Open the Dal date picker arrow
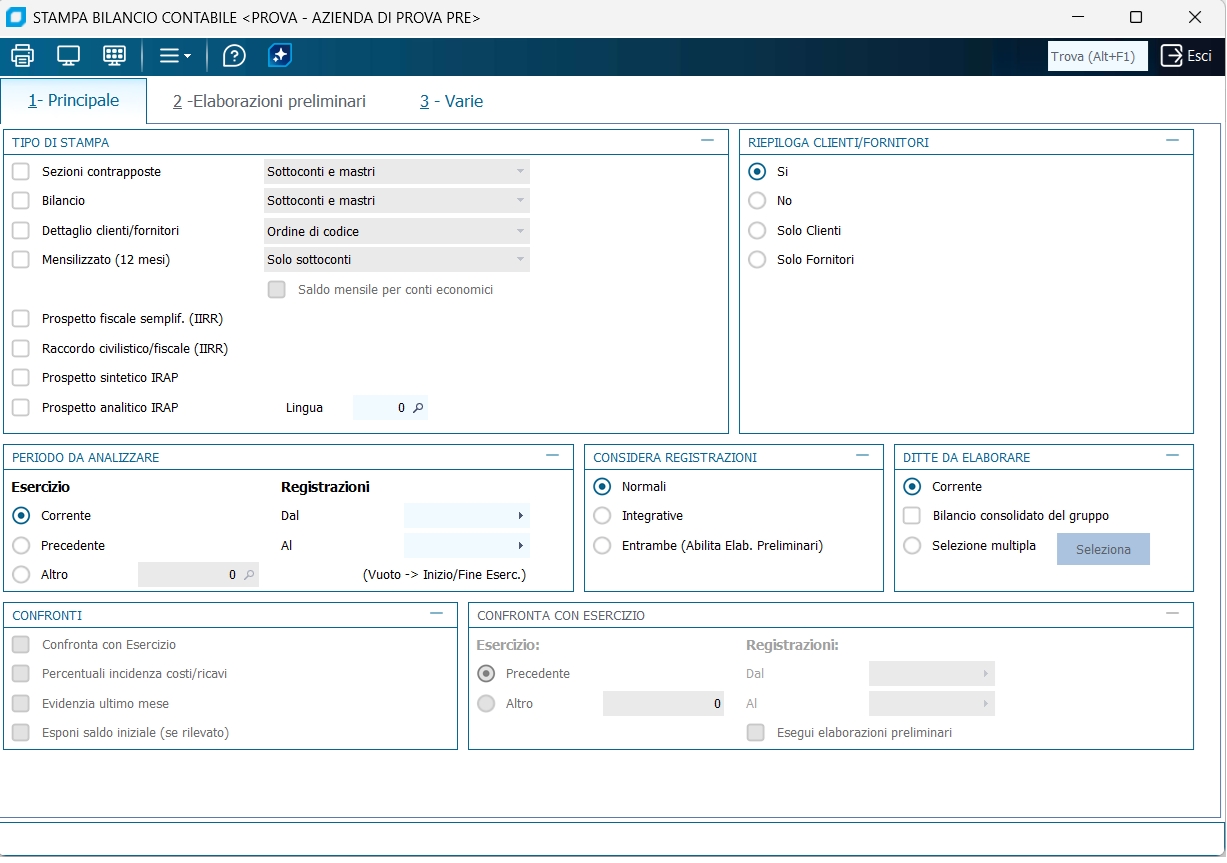The height and width of the screenshot is (863, 1227). coord(520,516)
